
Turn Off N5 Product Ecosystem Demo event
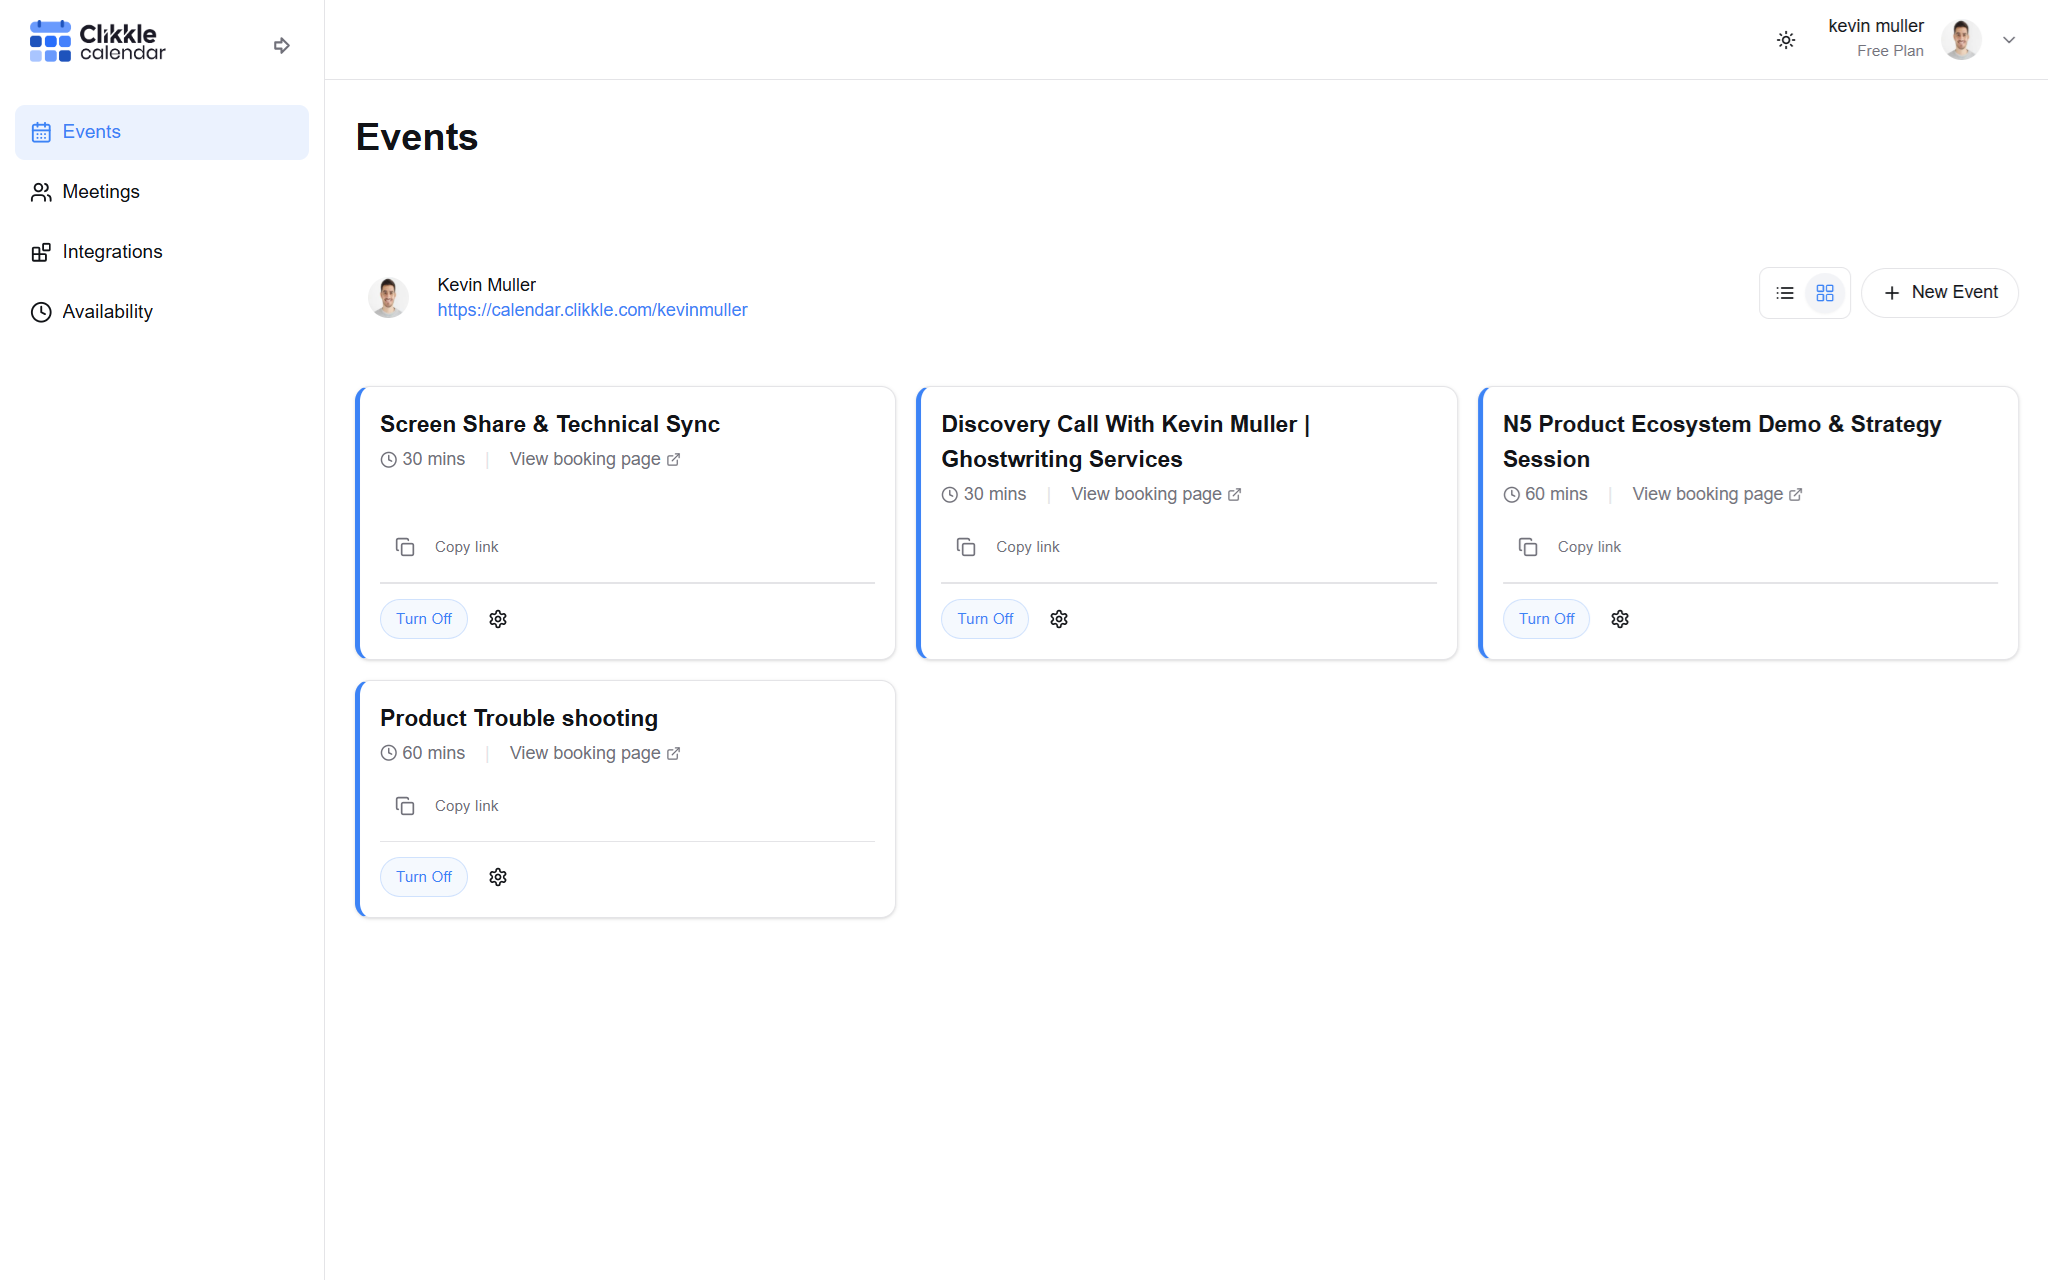[1546, 619]
